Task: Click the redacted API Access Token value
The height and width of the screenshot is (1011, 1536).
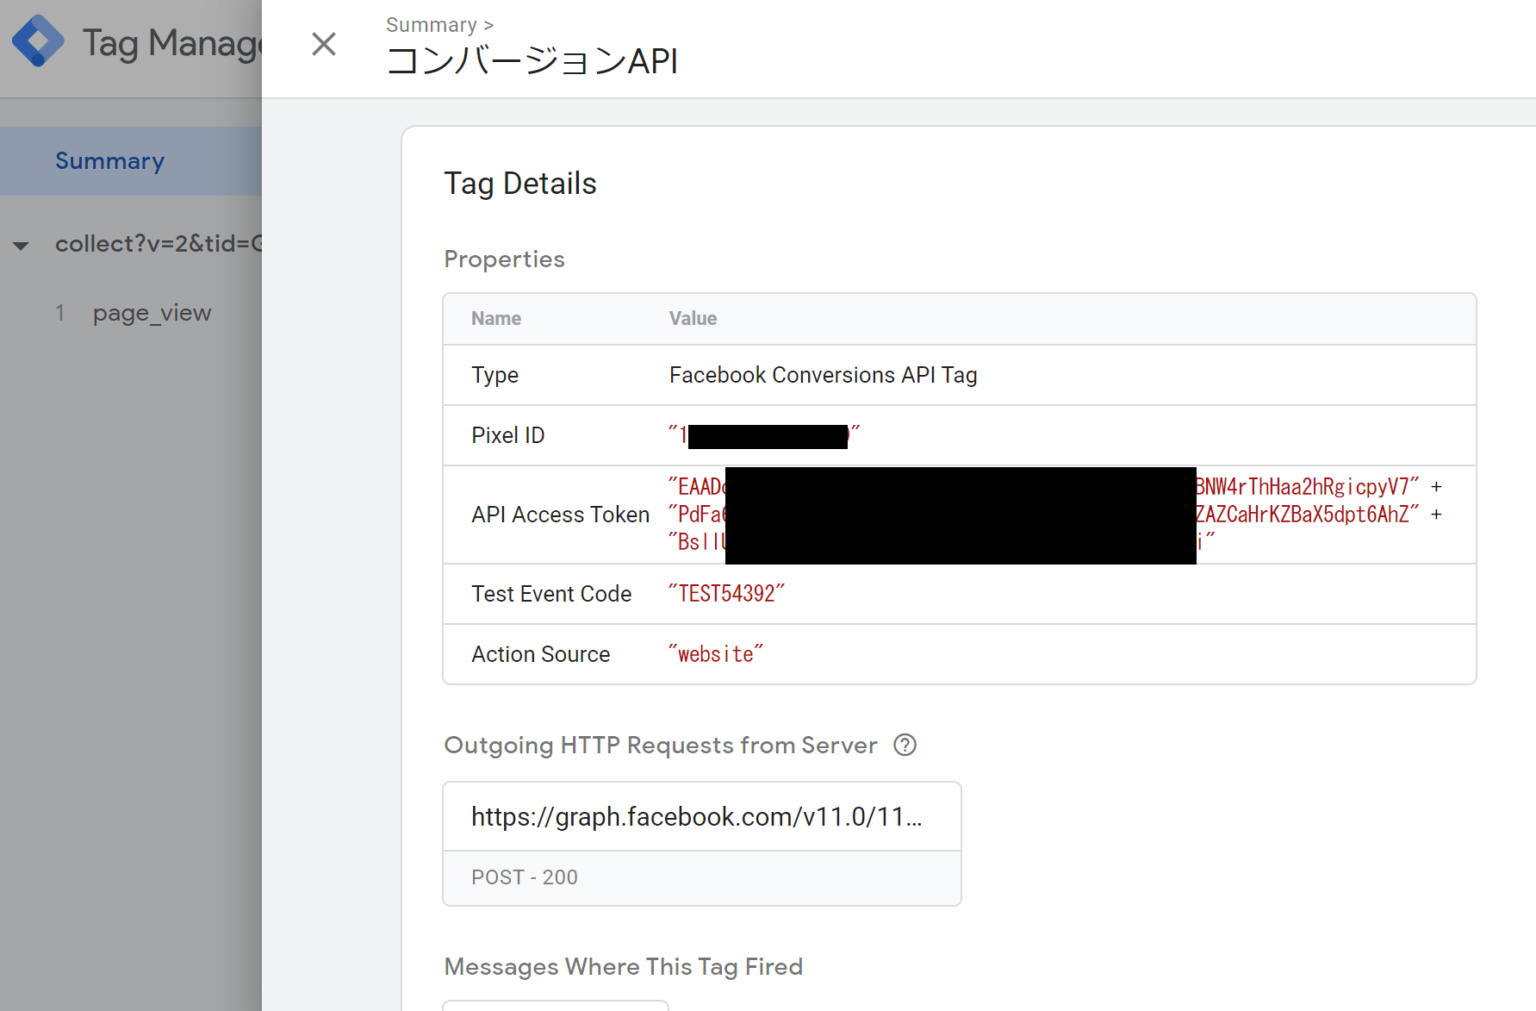Action: 960,514
